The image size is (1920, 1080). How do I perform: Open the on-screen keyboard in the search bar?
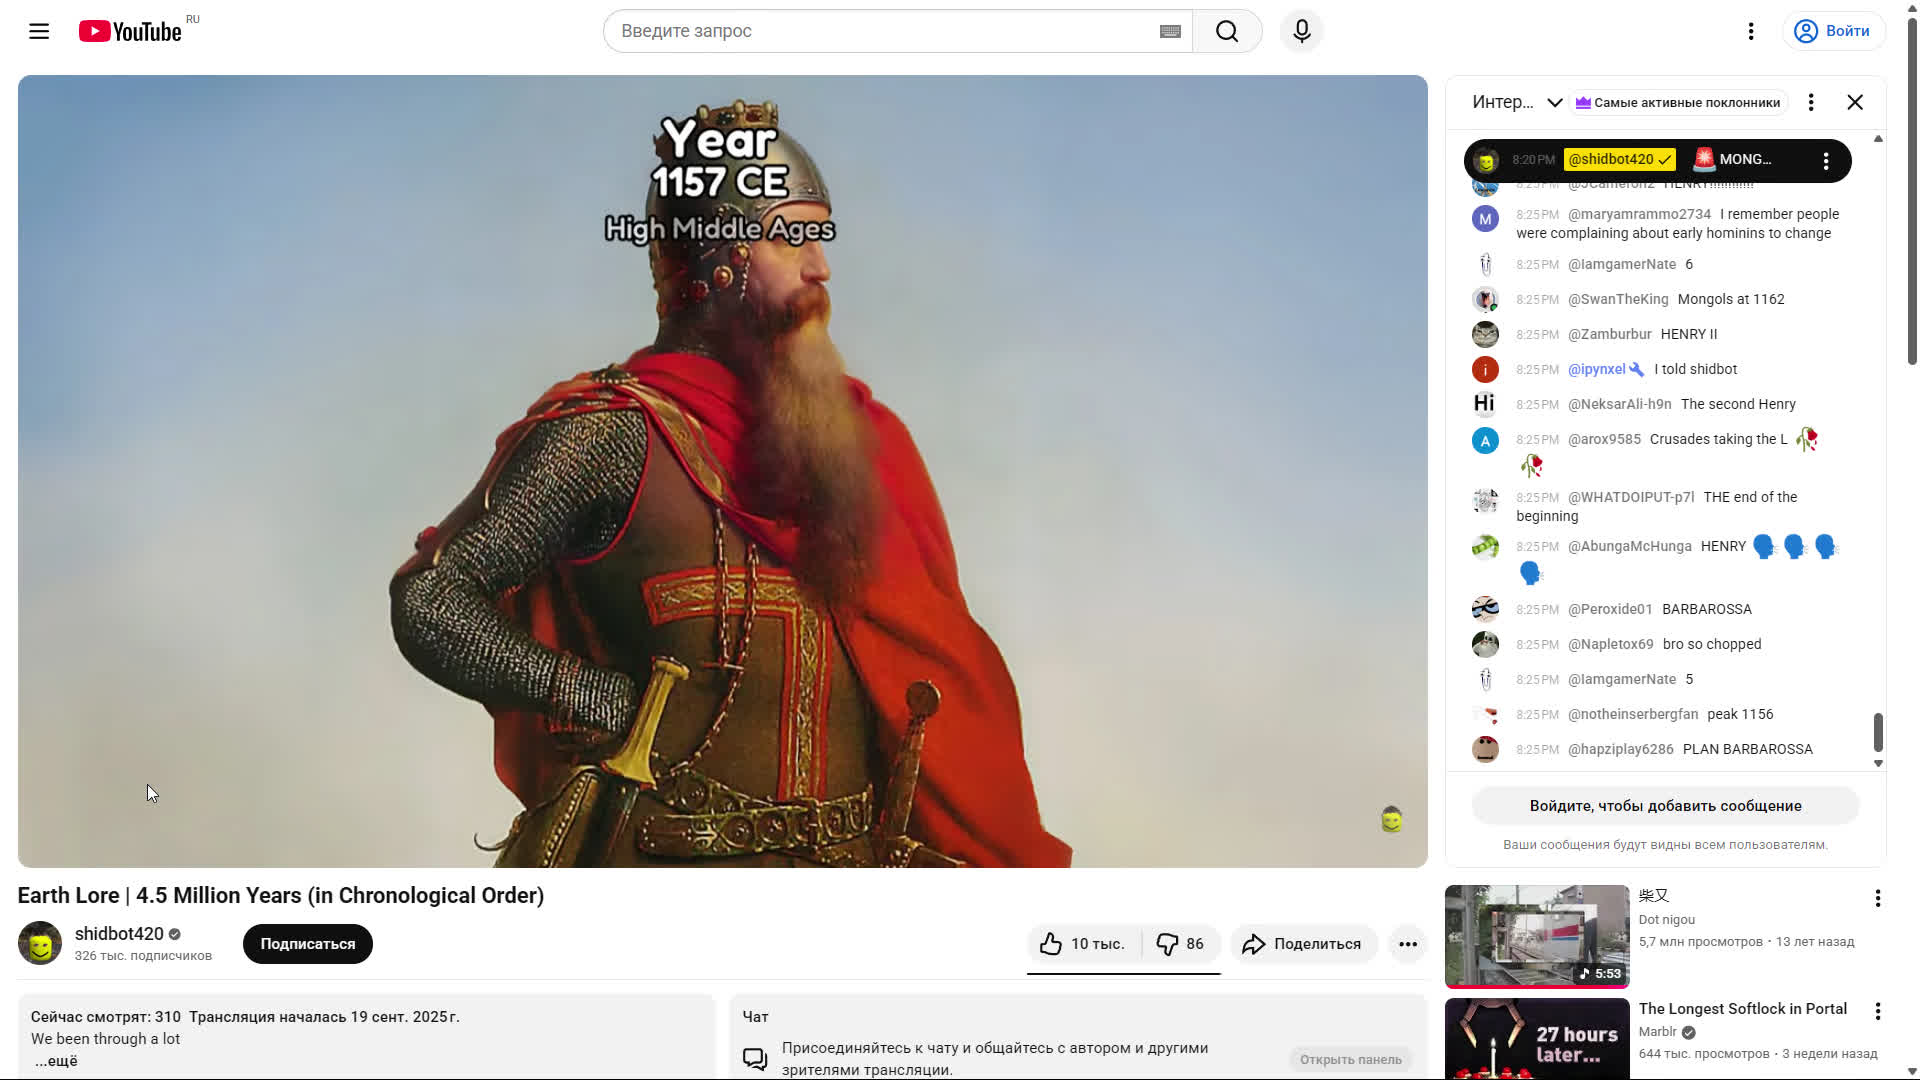point(1168,31)
